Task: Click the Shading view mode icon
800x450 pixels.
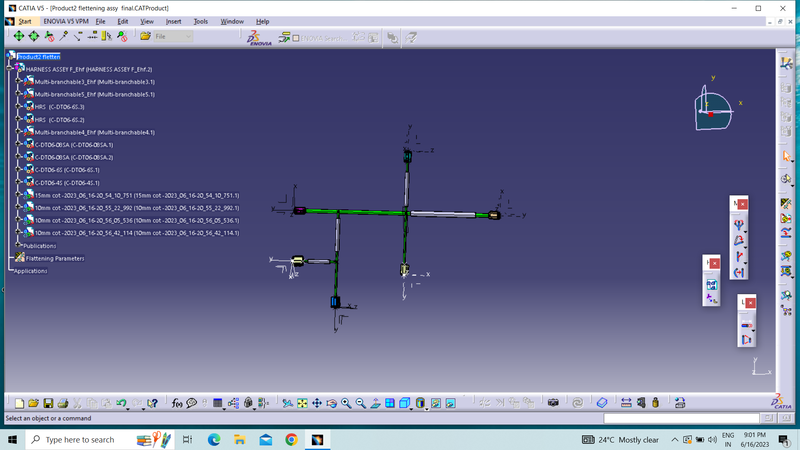Action: tap(420, 404)
